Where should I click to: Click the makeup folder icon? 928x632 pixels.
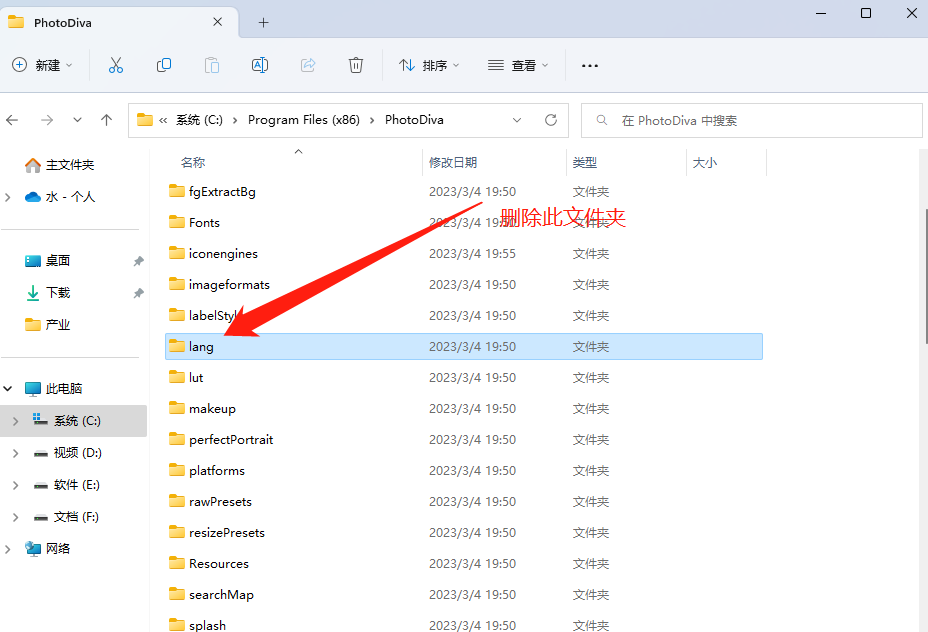[x=176, y=408]
